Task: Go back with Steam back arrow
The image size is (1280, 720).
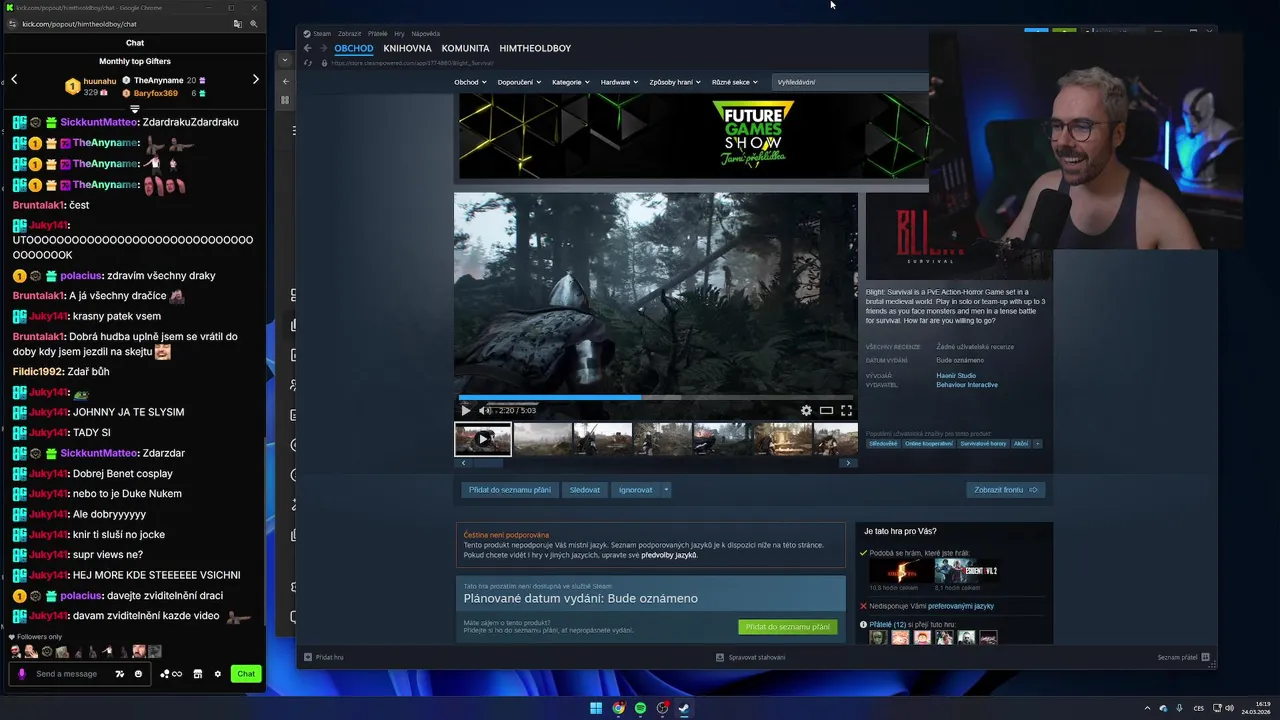Action: (308, 48)
